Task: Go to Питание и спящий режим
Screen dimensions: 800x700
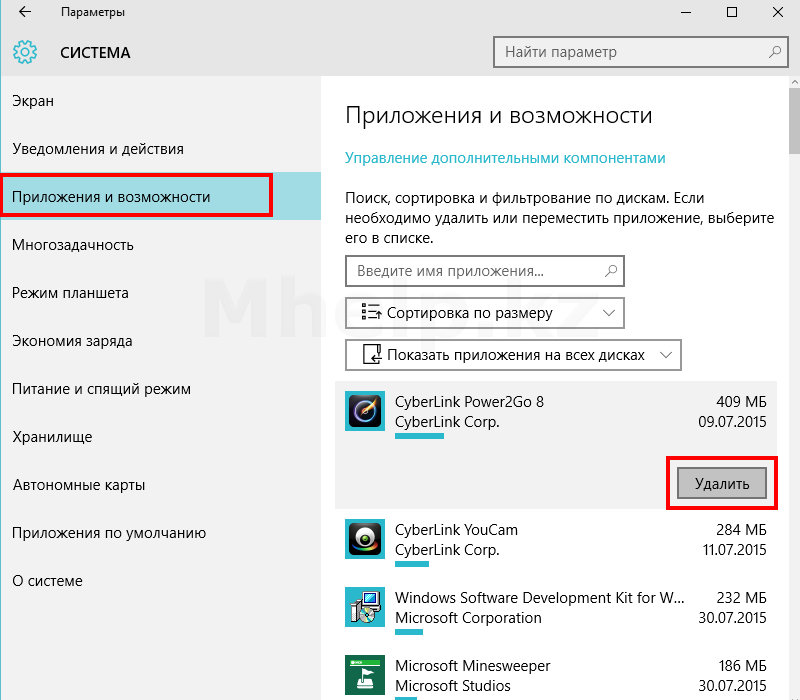Action: 160,389
